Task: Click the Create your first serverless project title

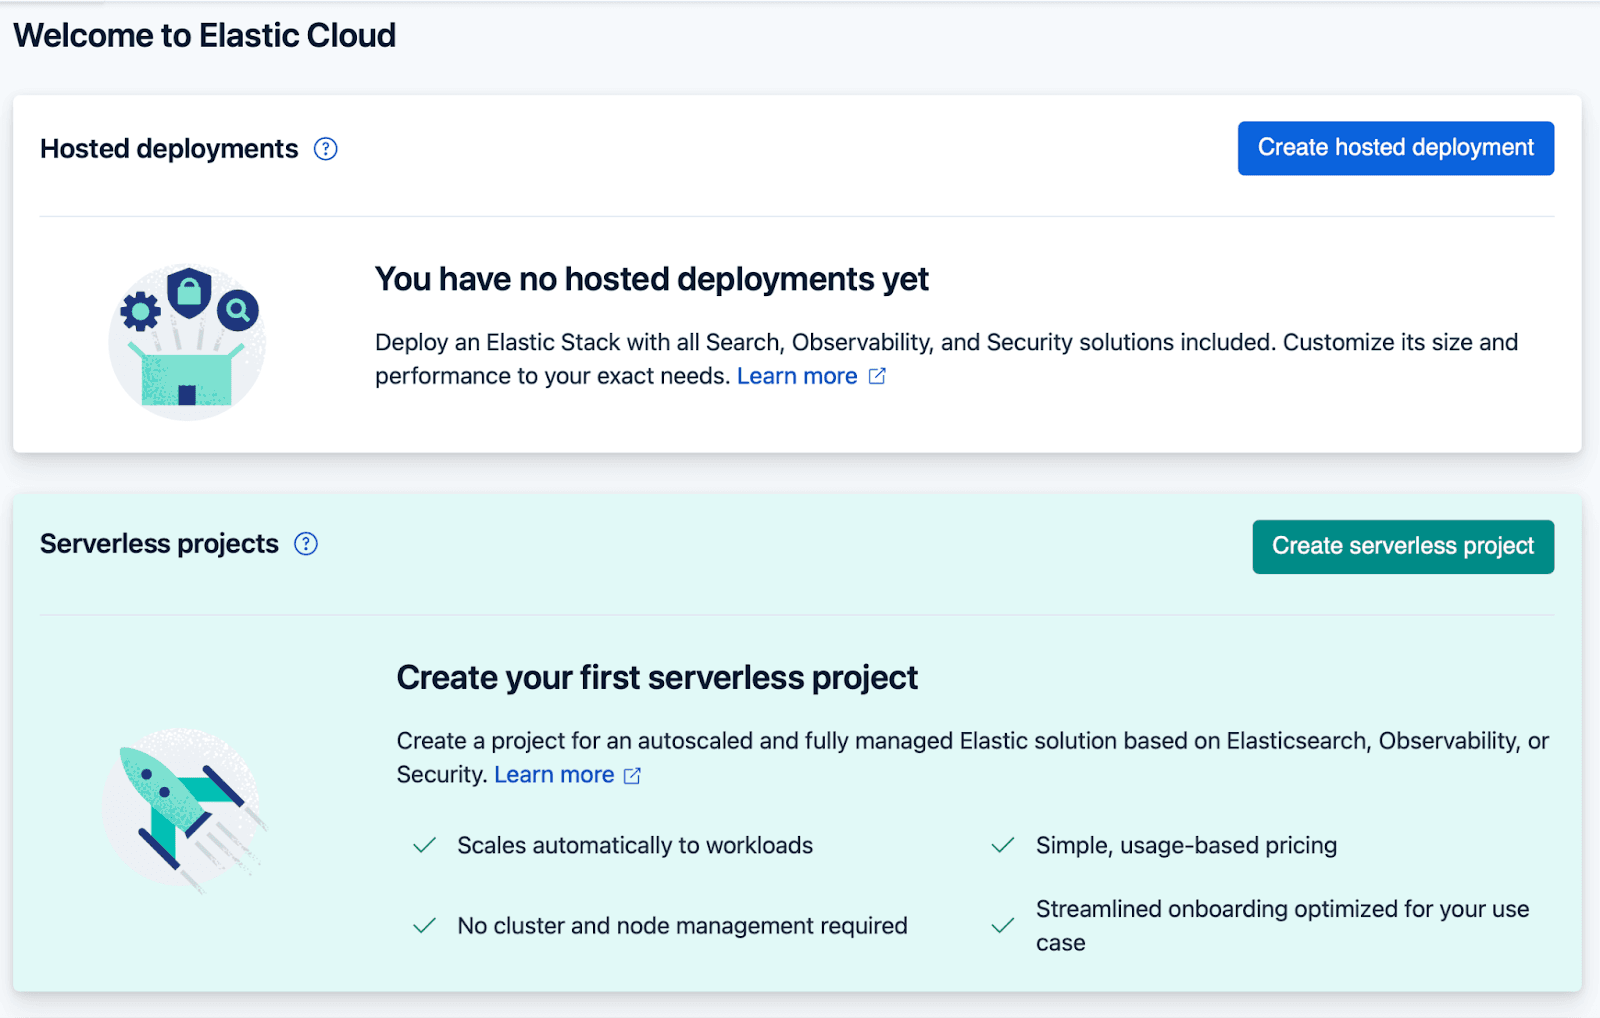Action: point(657,677)
